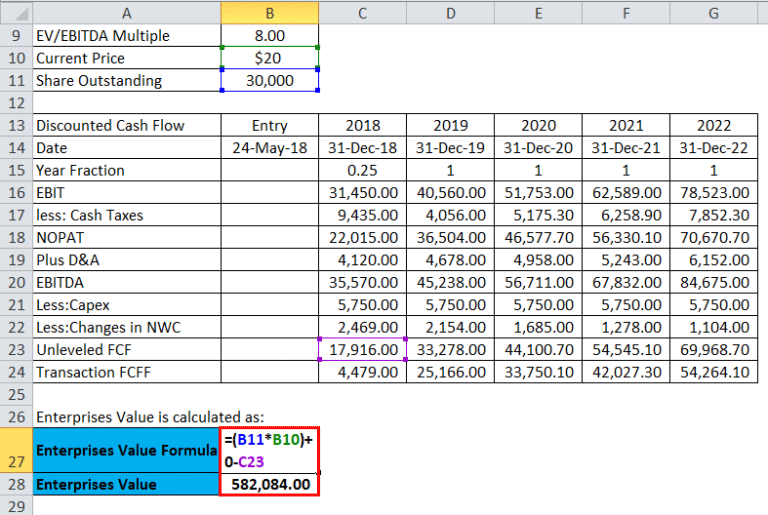768x515 pixels.
Task: Select the Enterprises Value Formula label cell
Action: [x=127, y=450]
